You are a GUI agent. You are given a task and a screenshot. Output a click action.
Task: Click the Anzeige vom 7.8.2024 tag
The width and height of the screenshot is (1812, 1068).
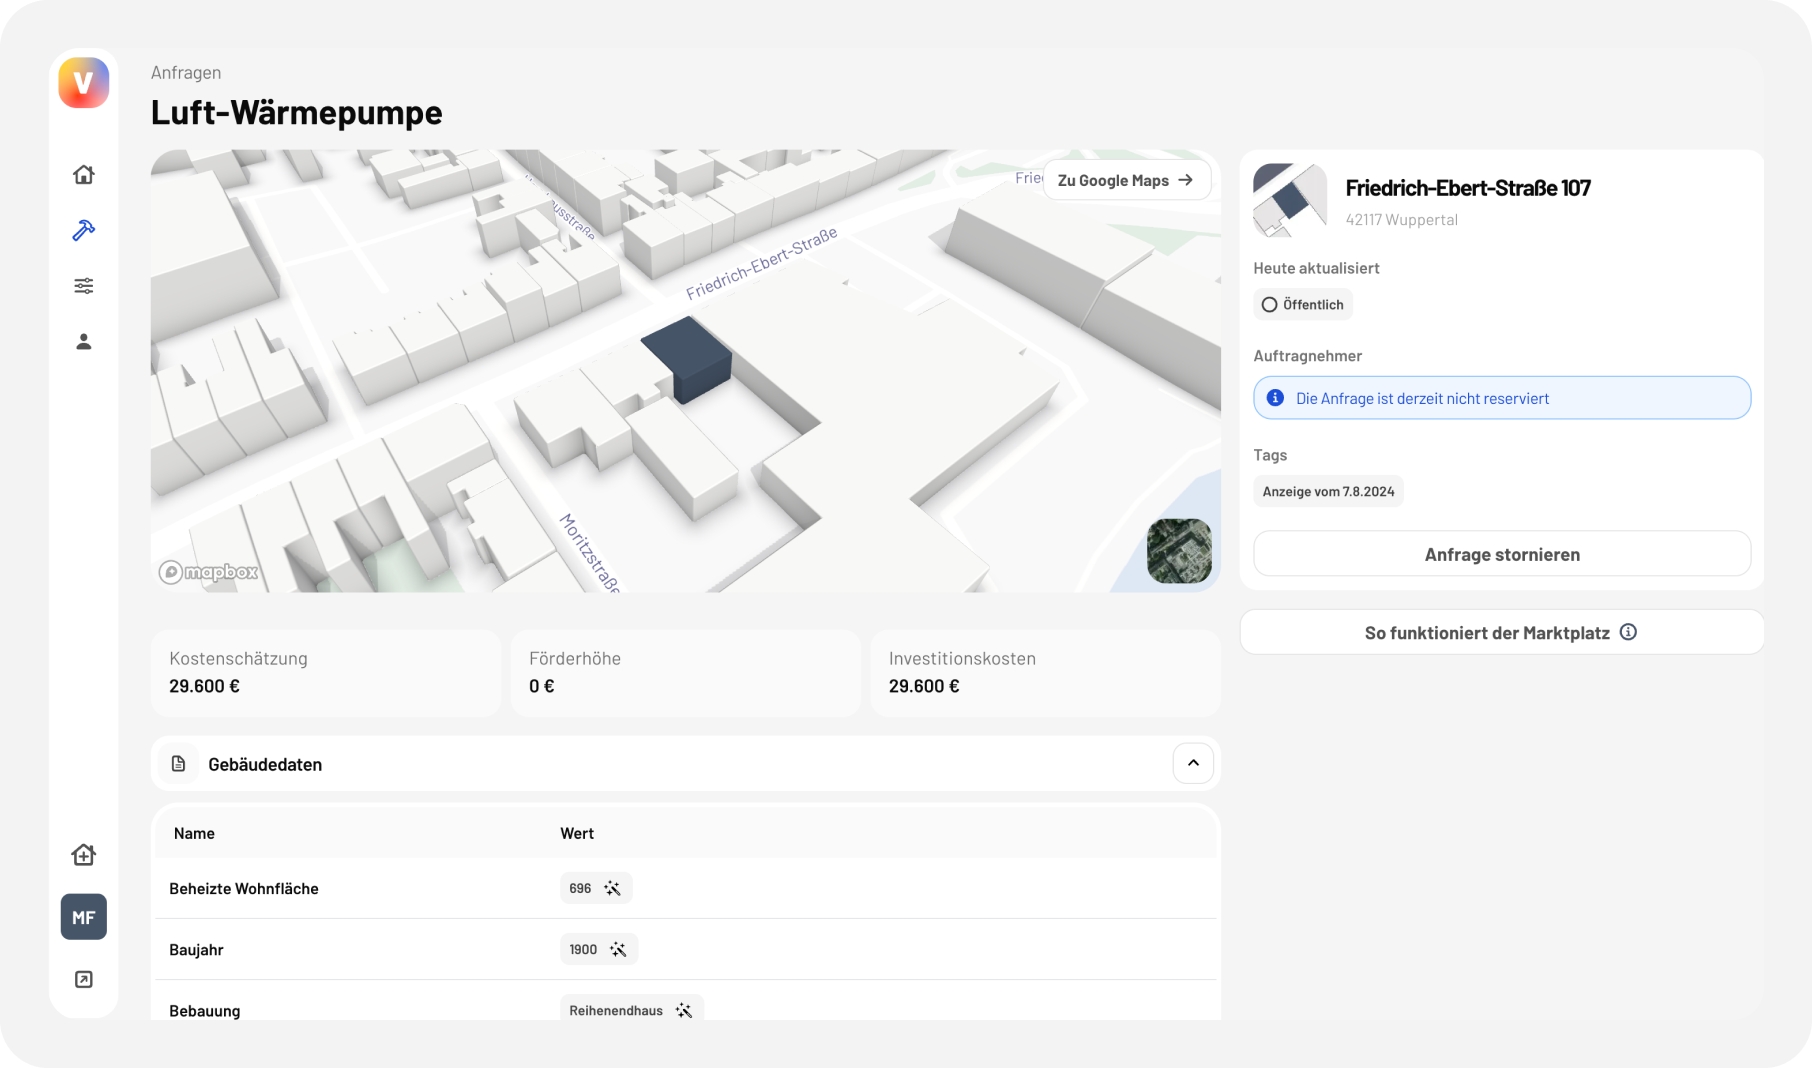1328,491
